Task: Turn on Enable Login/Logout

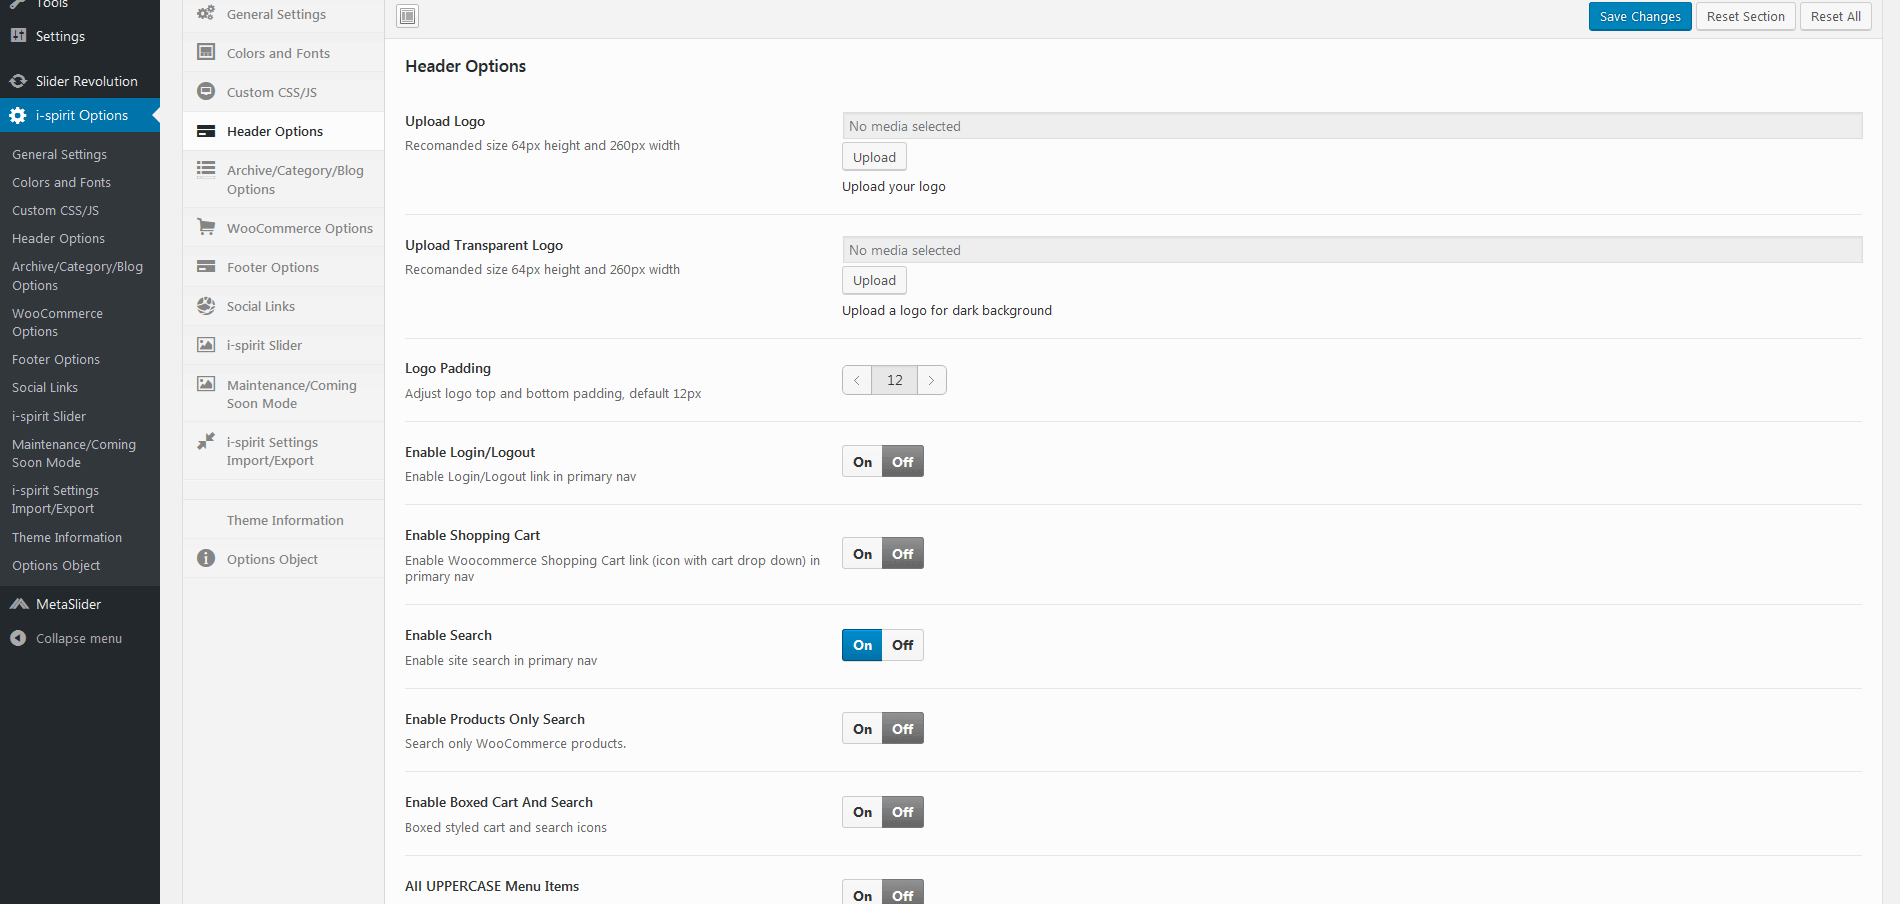Action: [862, 462]
